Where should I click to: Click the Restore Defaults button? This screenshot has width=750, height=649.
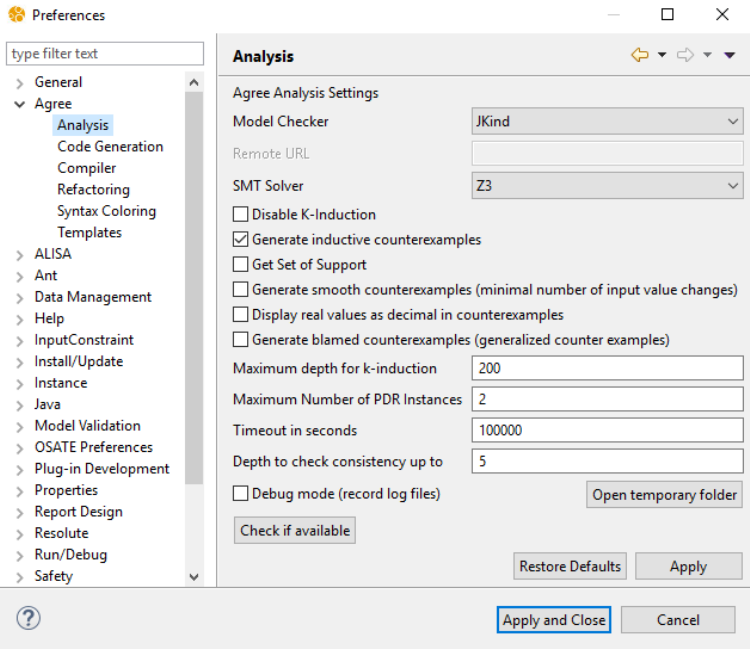pyautogui.click(x=570, y=566)
